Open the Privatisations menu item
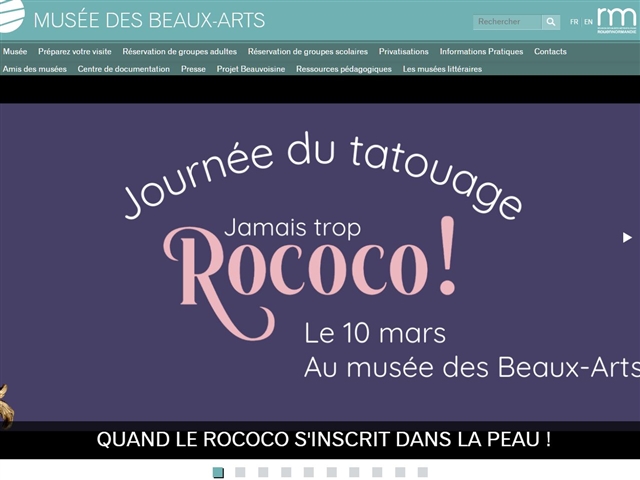 (404, 51)
